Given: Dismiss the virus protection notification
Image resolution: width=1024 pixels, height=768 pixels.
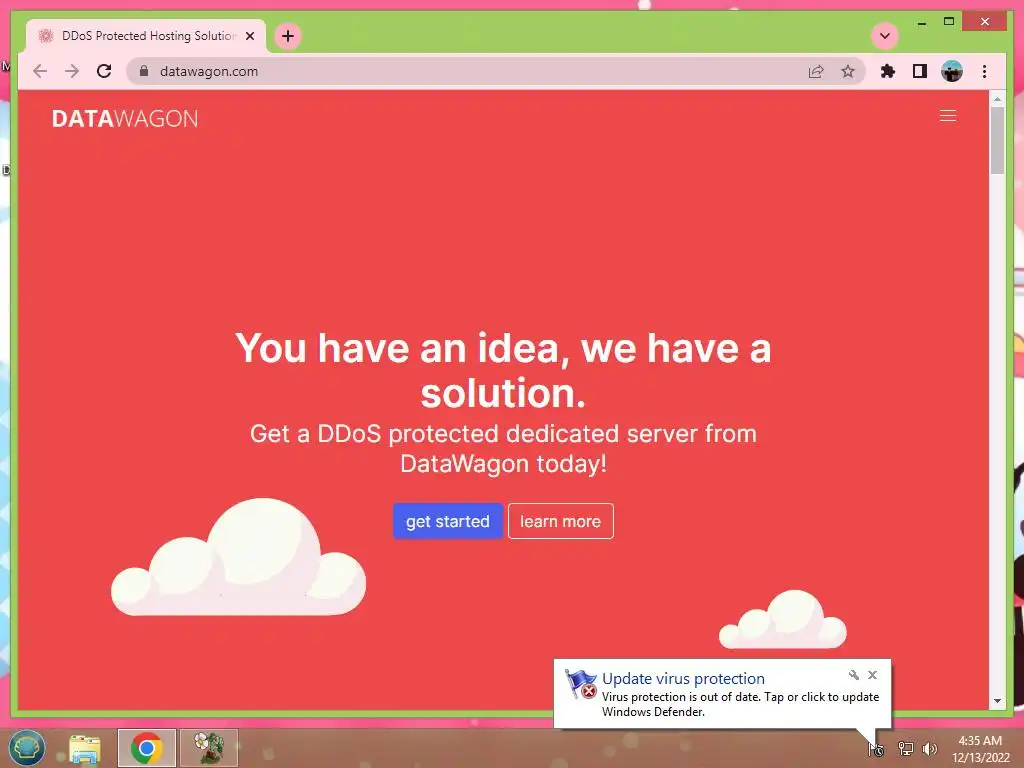Looking at the screenshot, I should click(872, 675).
